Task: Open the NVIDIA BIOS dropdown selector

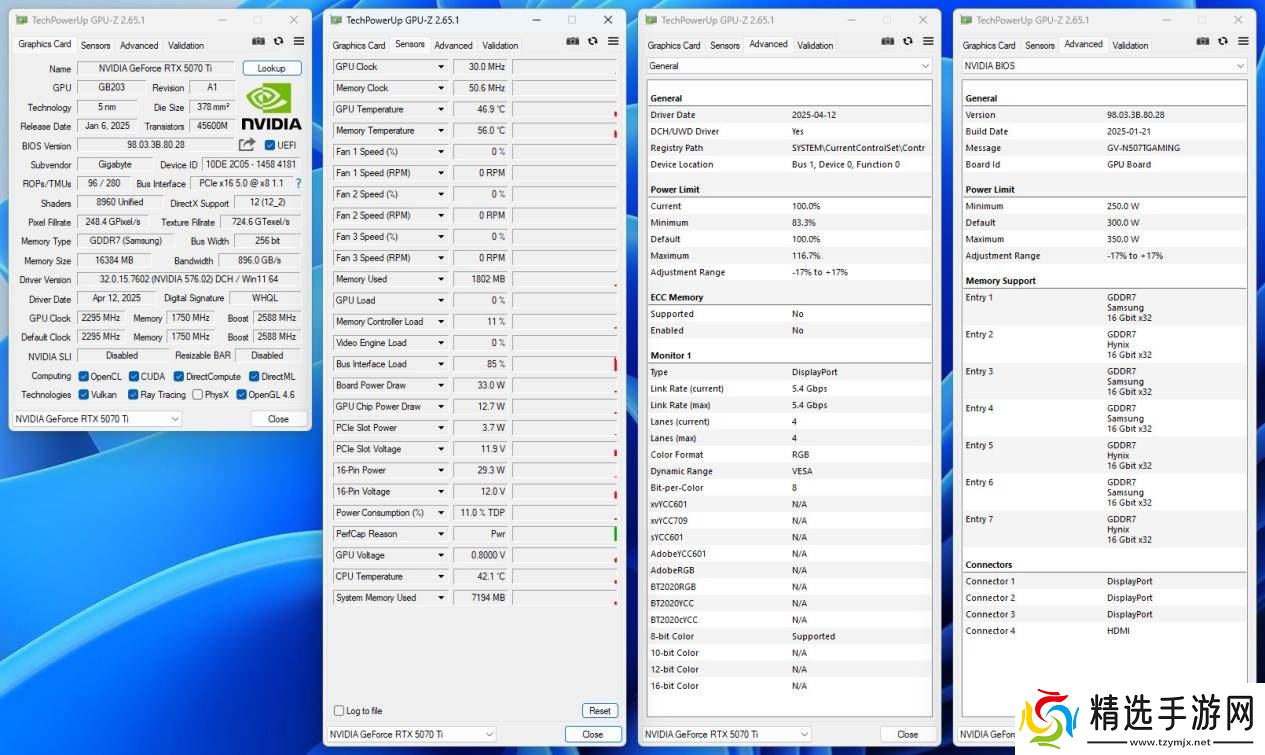Action: [1104, 66]
